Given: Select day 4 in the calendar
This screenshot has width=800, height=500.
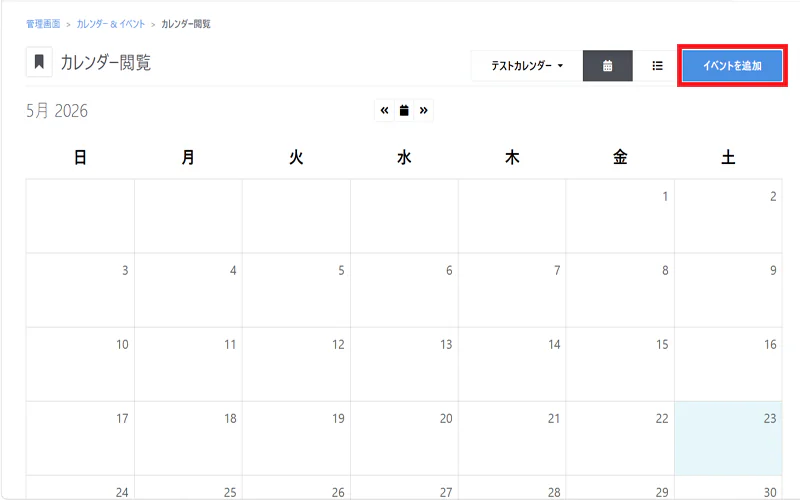Looking at the screenshot, I should 188,290.
